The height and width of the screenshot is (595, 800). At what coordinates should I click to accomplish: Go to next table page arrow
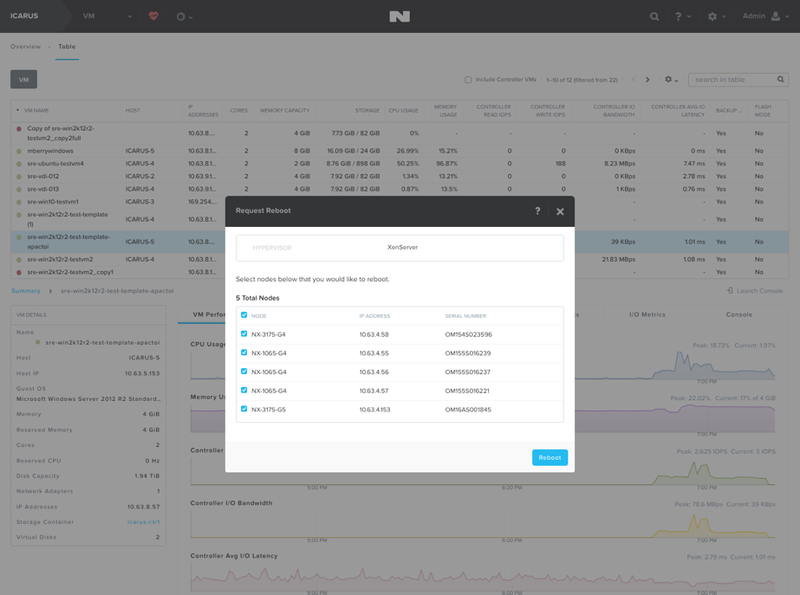(x=647, y=80)
